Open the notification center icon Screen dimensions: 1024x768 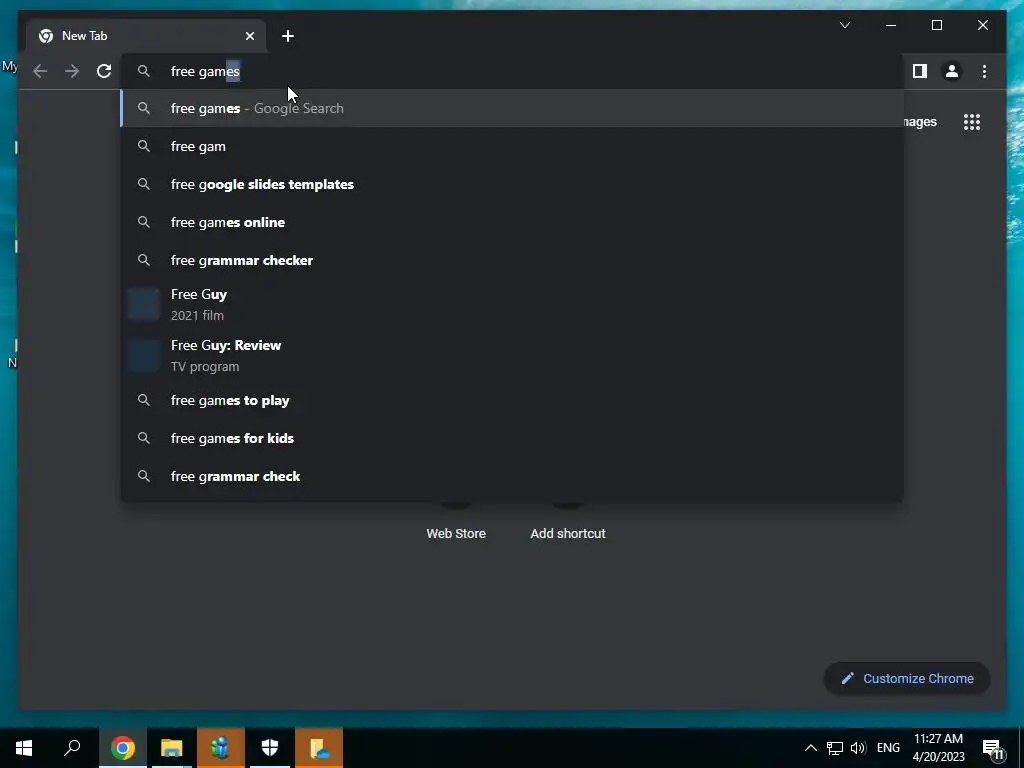tap(993, 748)
